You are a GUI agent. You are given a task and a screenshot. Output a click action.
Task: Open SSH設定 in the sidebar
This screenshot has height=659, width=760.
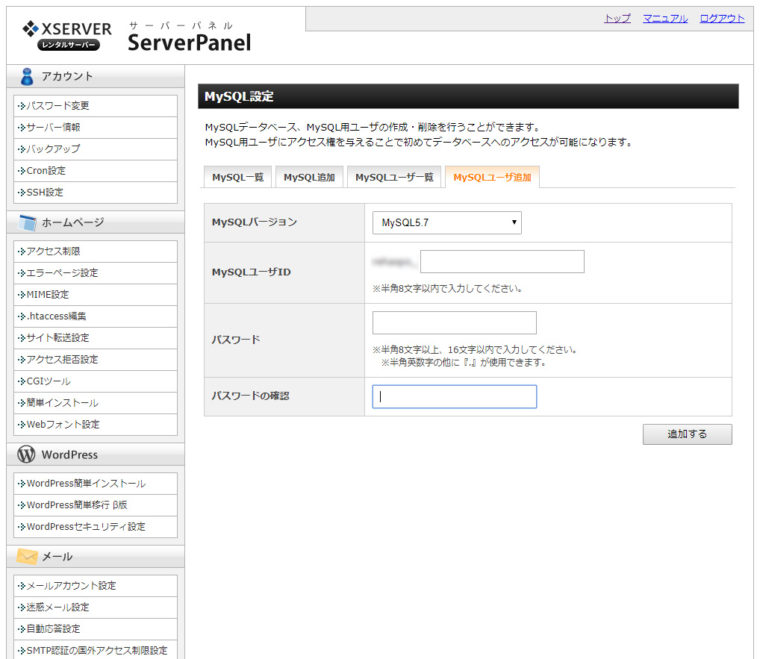click(95, 192)
